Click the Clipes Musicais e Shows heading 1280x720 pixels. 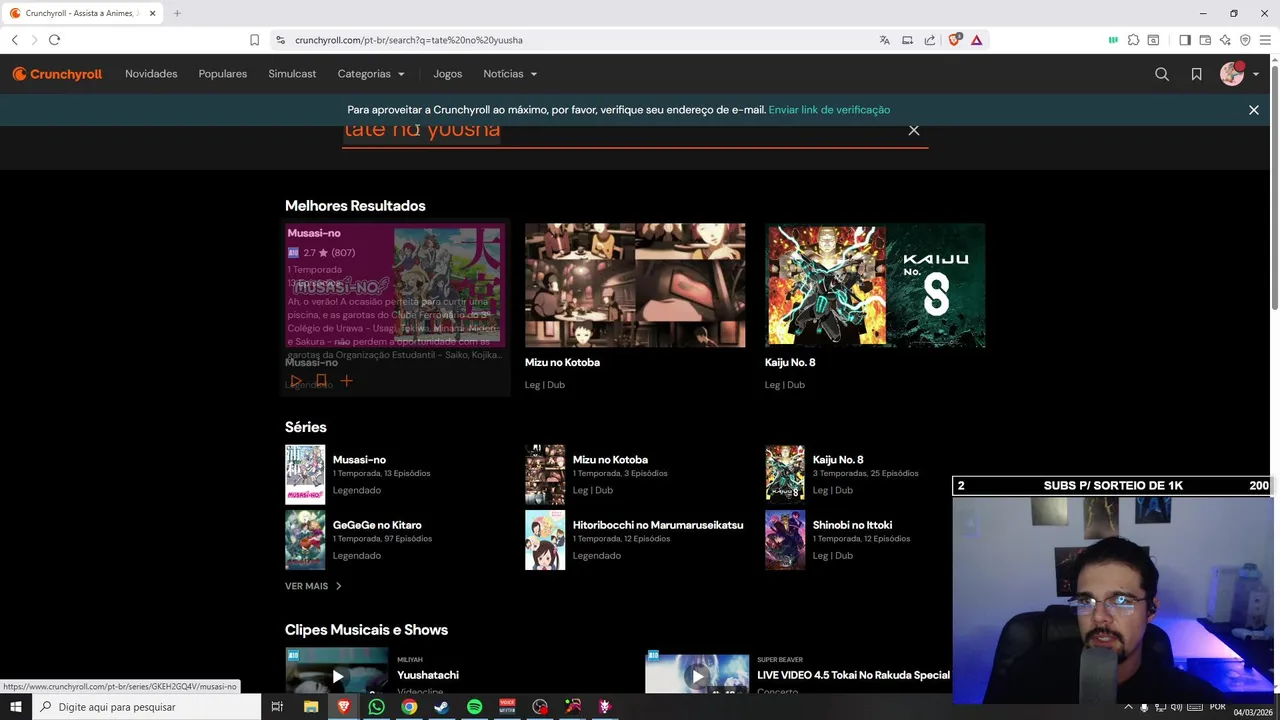pyautogui.click(x=366, y=630)
